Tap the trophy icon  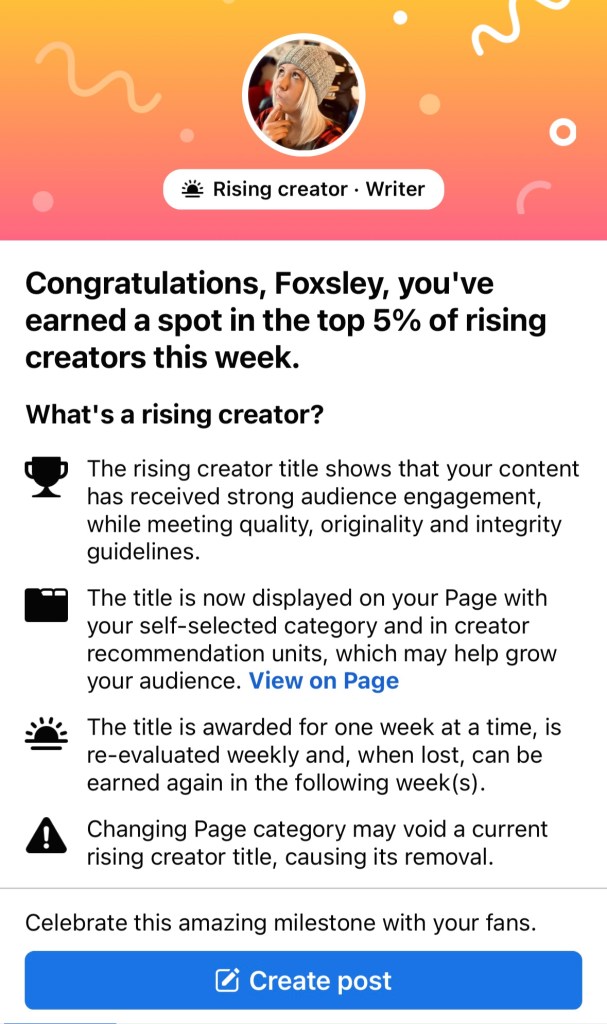pos(45,476)
